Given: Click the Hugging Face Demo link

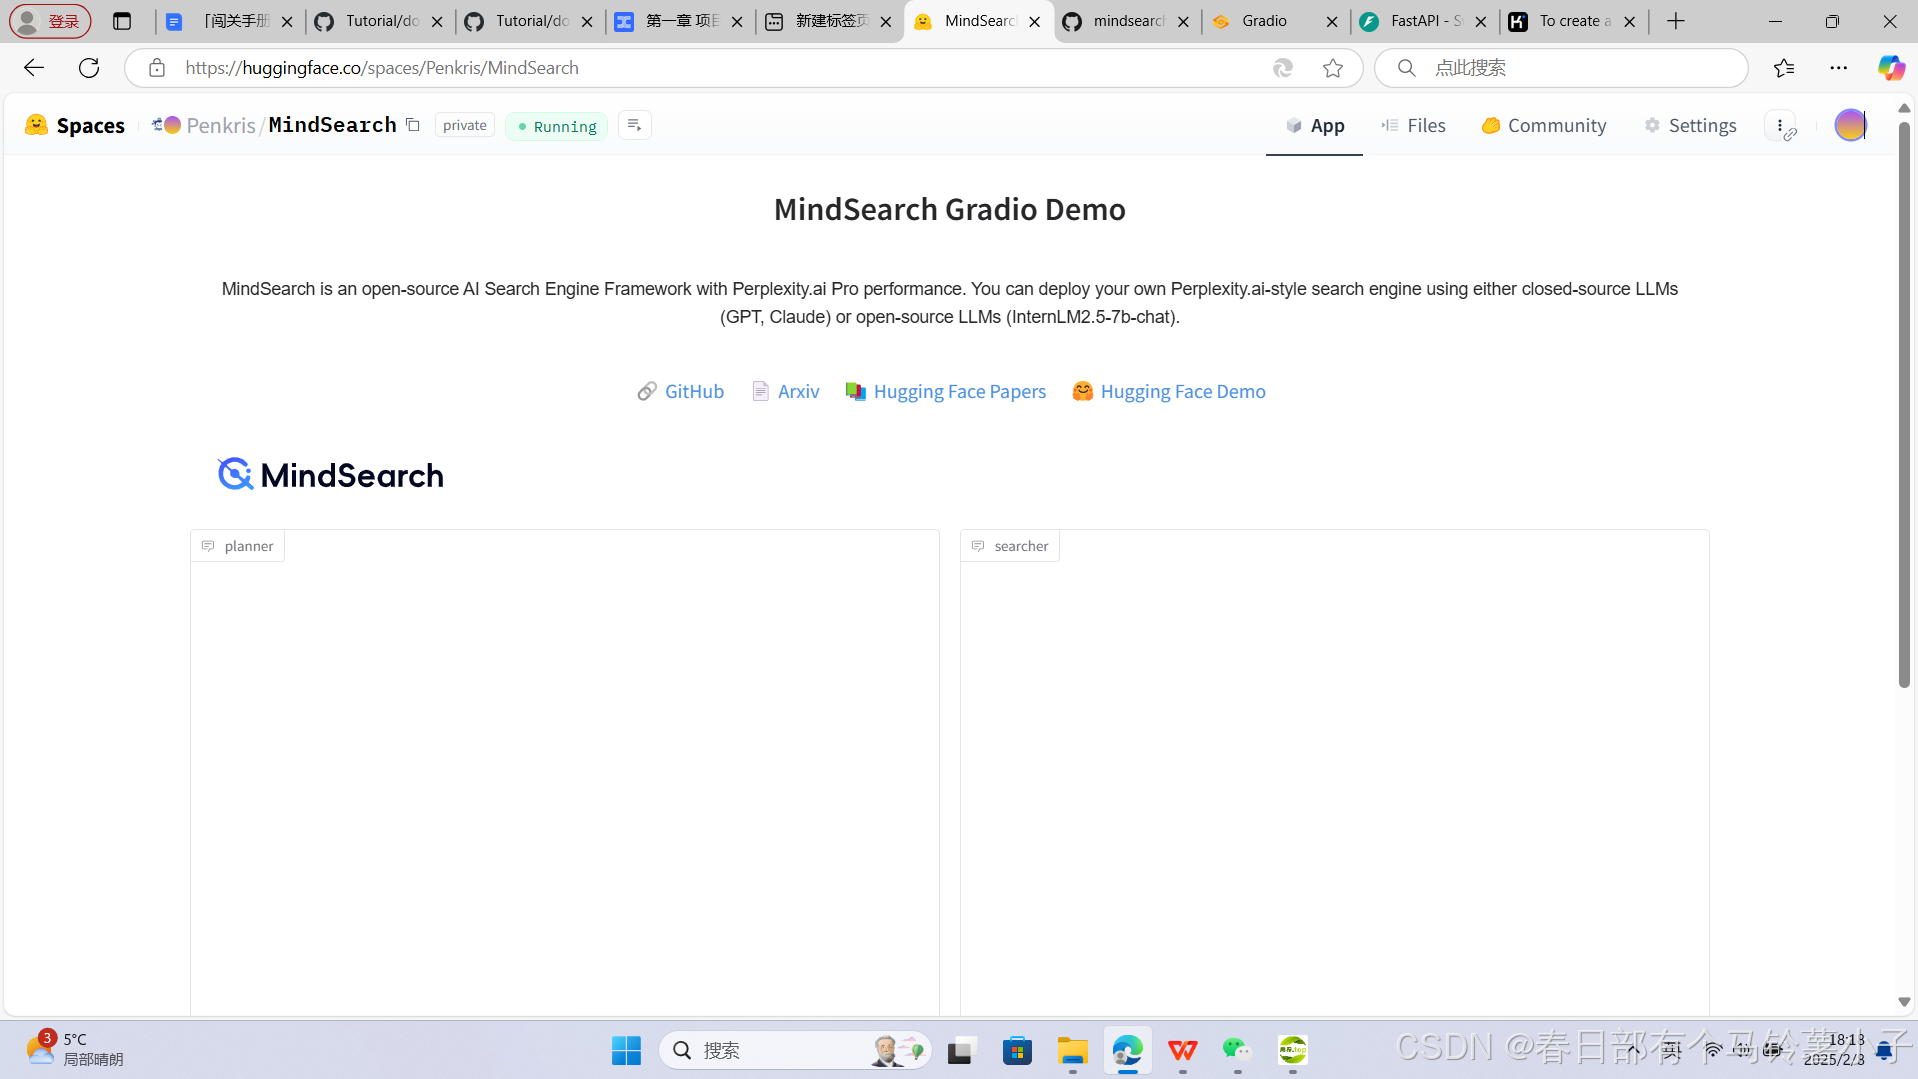Looking at the screenshot, I should click(1183, 391).
